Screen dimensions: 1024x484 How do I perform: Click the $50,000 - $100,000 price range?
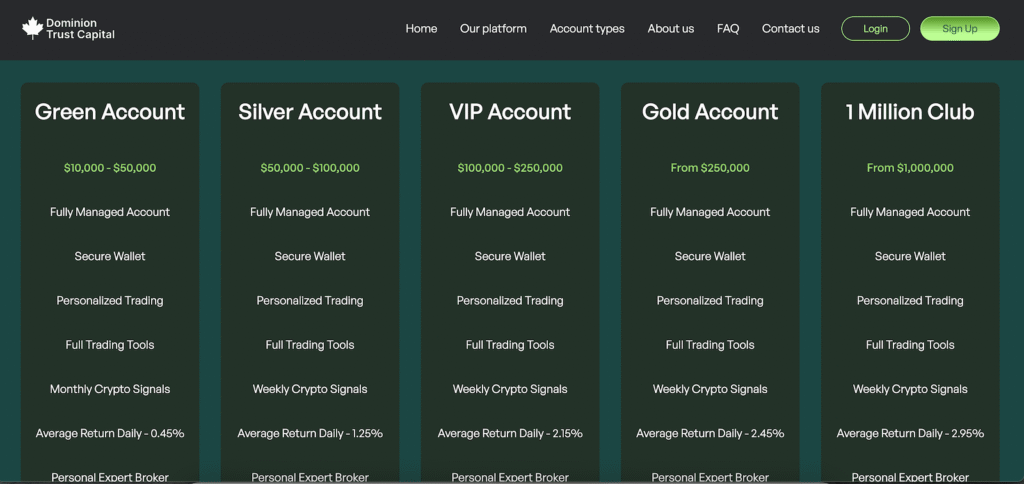(310, 168)
